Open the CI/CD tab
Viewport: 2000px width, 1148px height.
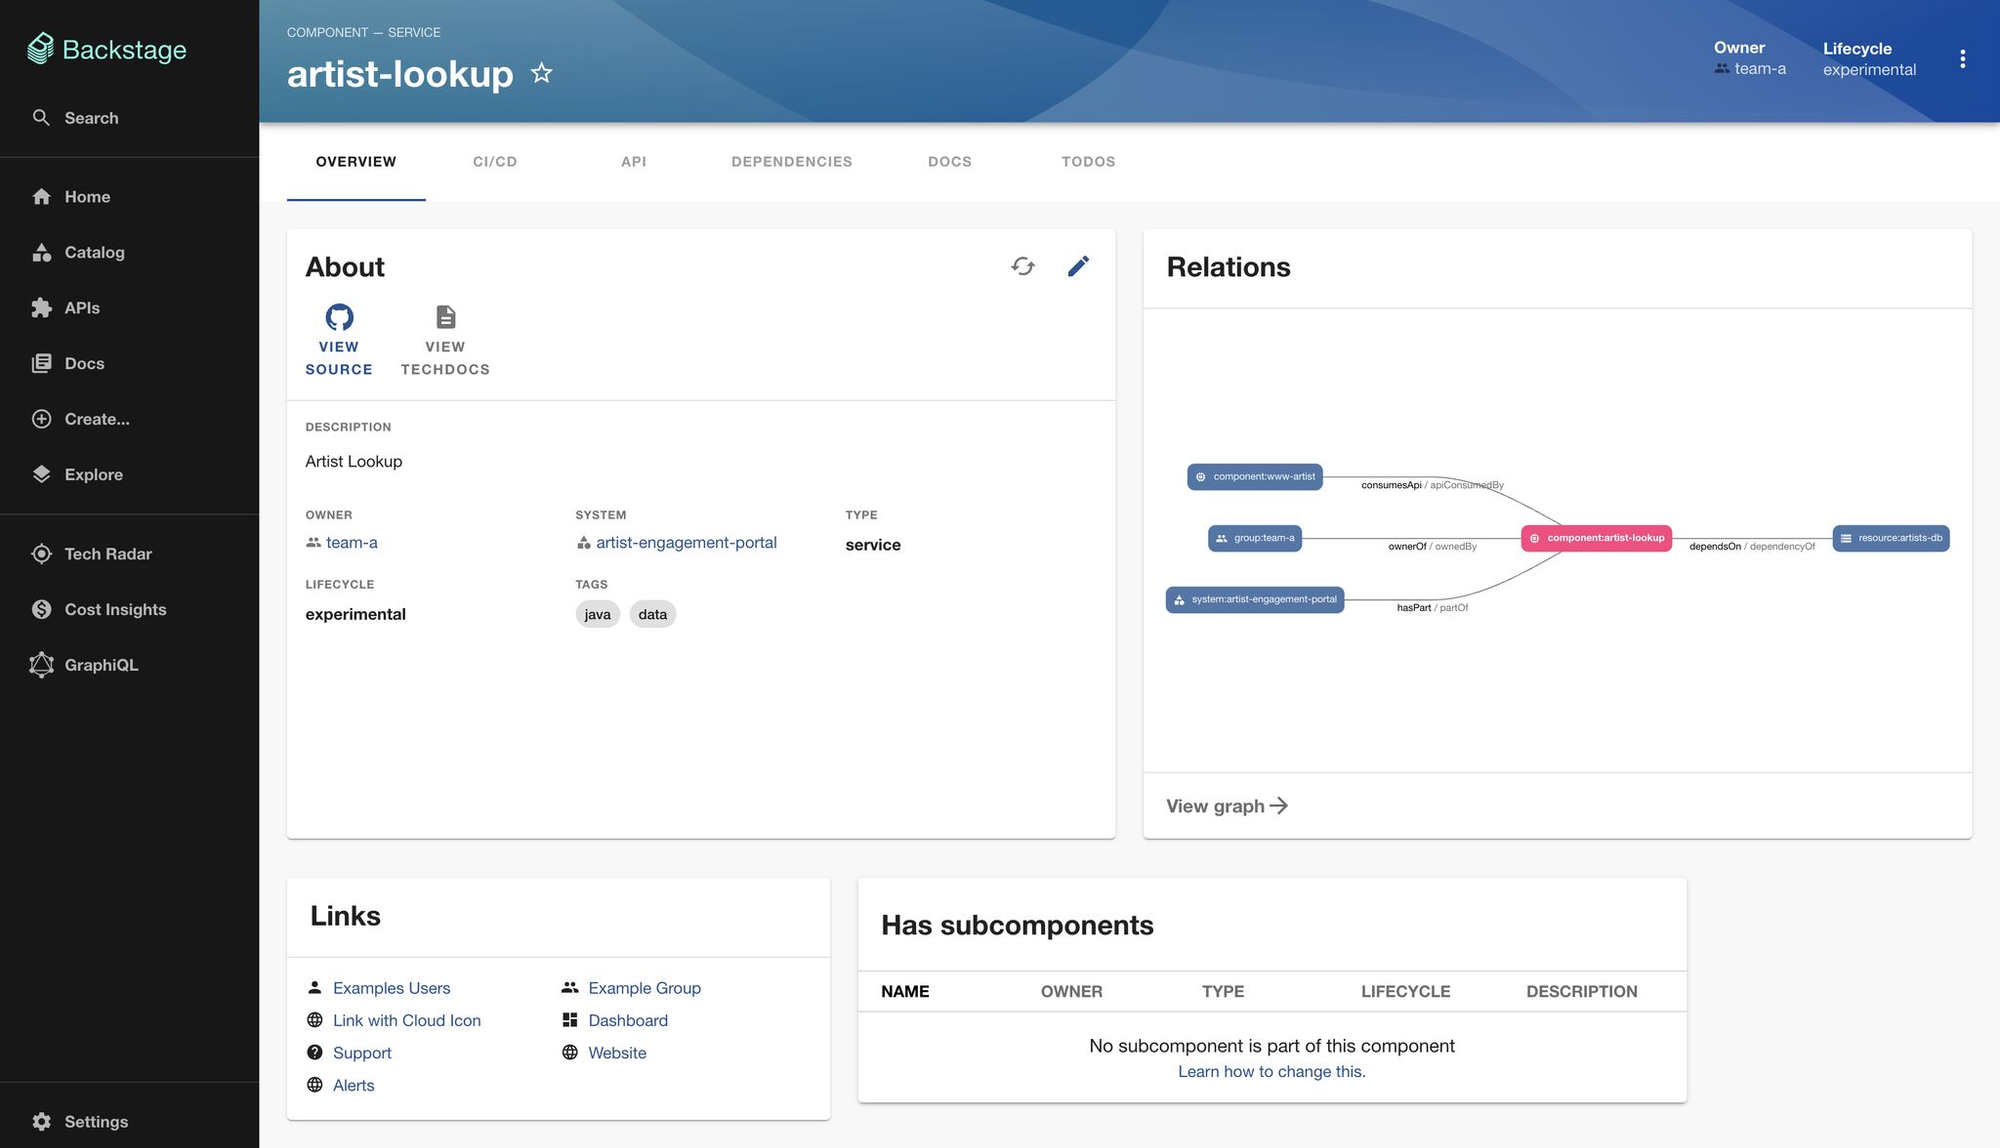coord(494,161)
